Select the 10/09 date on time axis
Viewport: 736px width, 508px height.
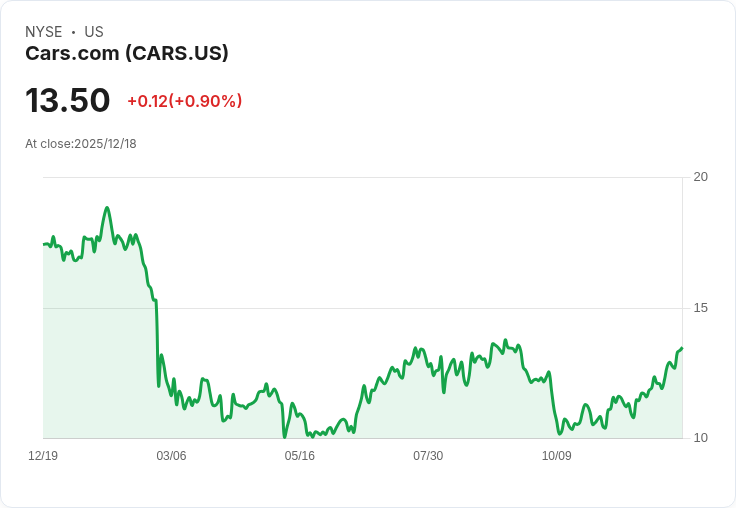(556, 456)
